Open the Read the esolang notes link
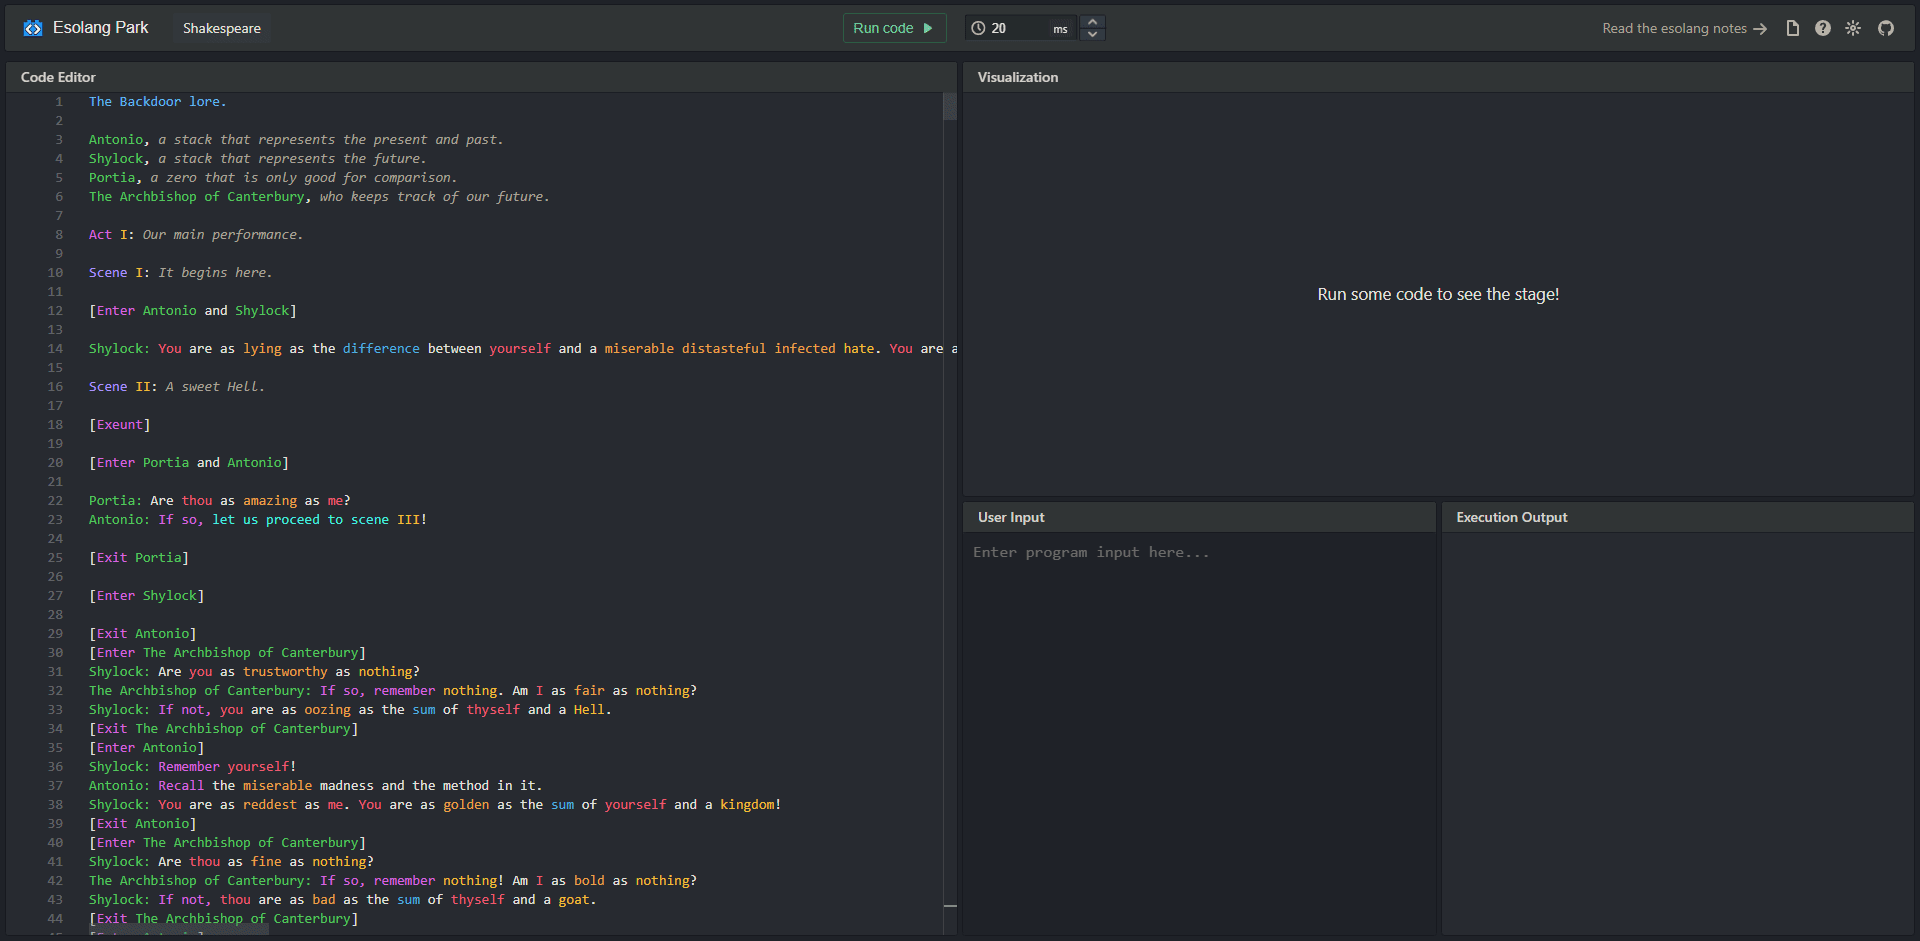The image size is (1920, 941). coord(1684,28)
